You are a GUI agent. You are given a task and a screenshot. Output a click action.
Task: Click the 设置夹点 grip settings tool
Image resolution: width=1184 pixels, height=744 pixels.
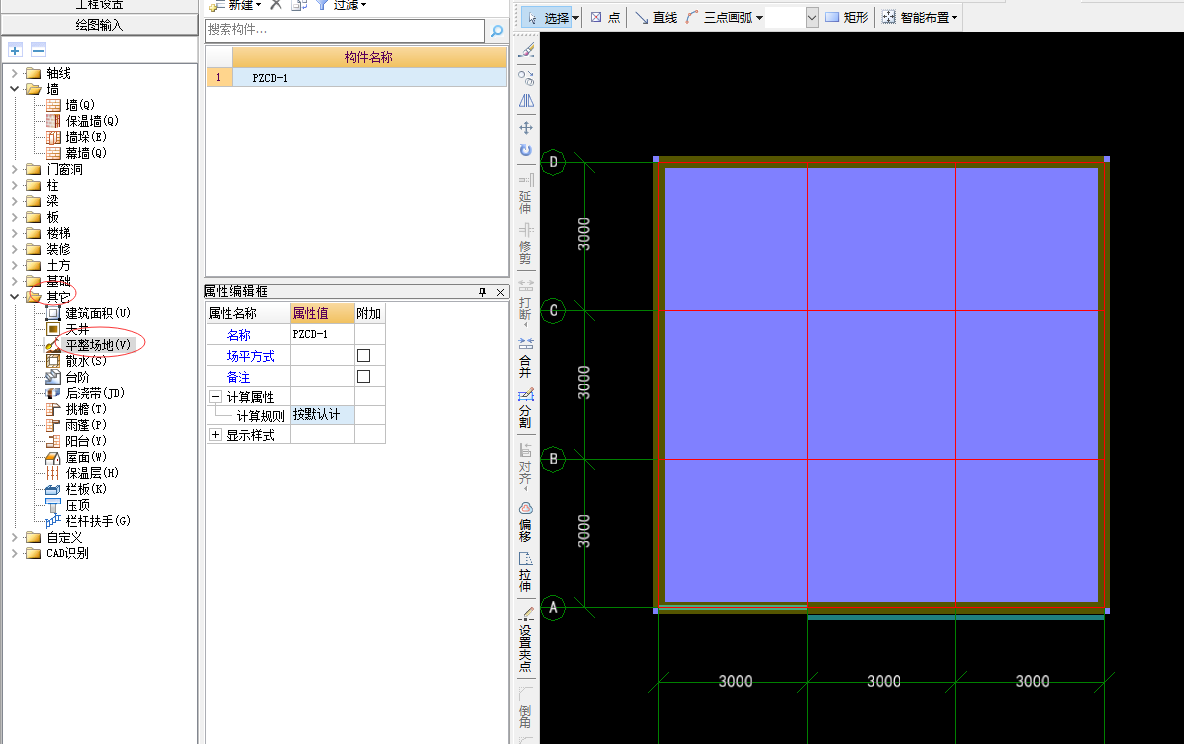click(526, 640)
